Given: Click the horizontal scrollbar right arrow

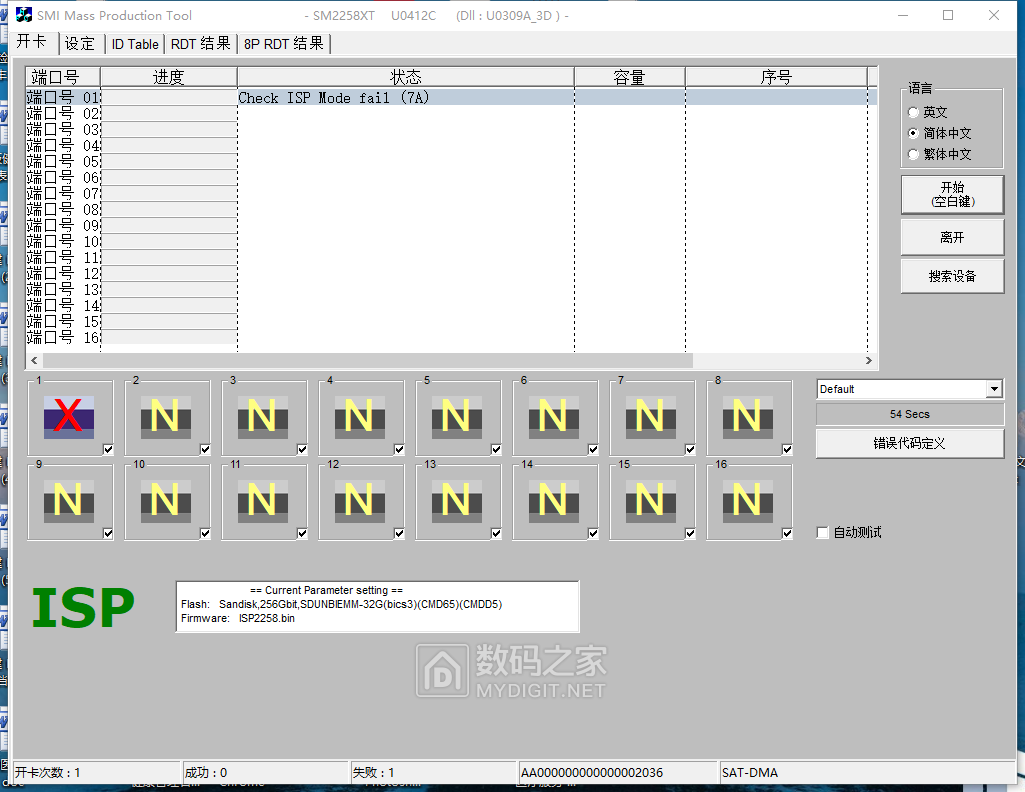Looking at the screenshot, I should [x=868, y=360].
